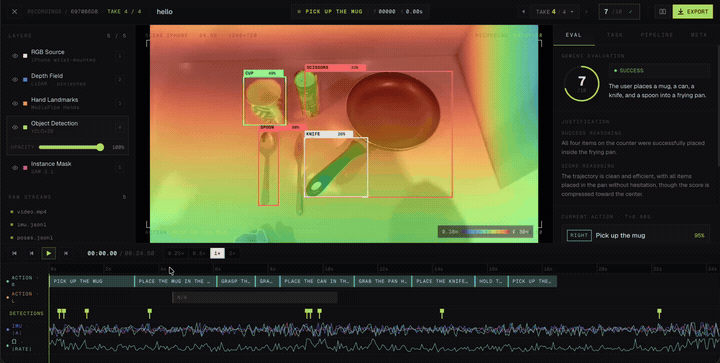Select the 'Place the mug in the' timeline segment

[x=175, y=281]
